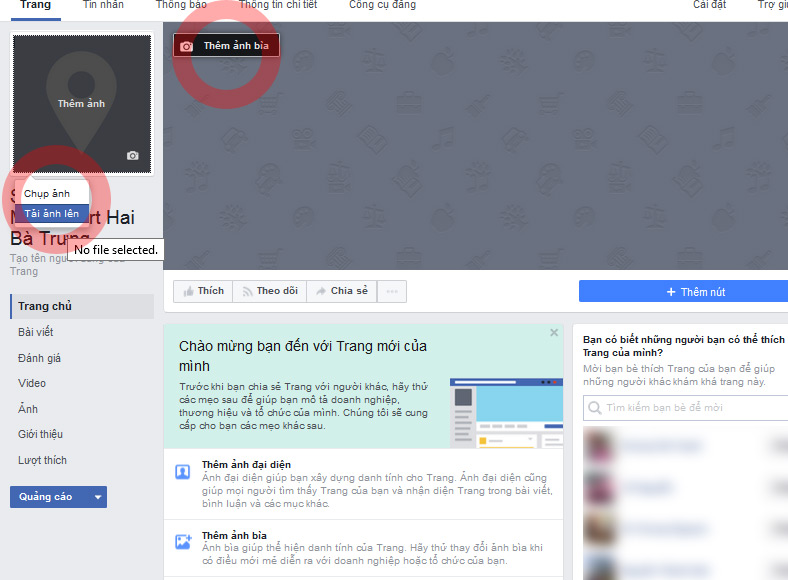Click the three-dots more options button

tap(392, 291)
